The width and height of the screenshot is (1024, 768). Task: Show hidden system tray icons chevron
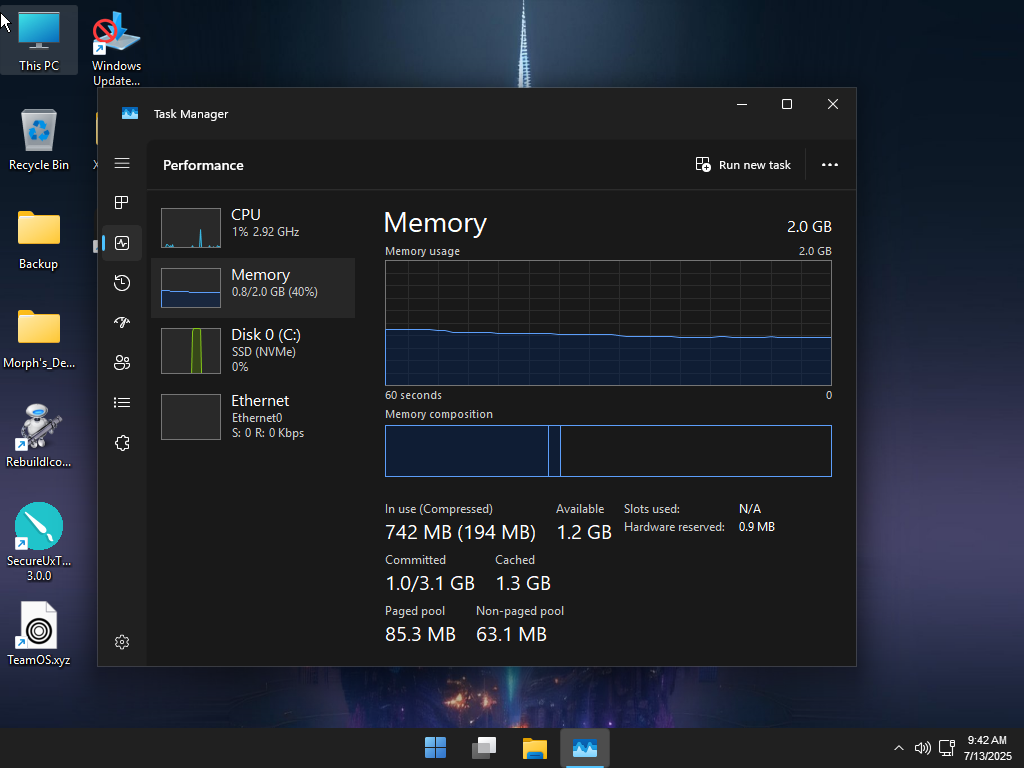pyautogui.click(x=899, y=748)
